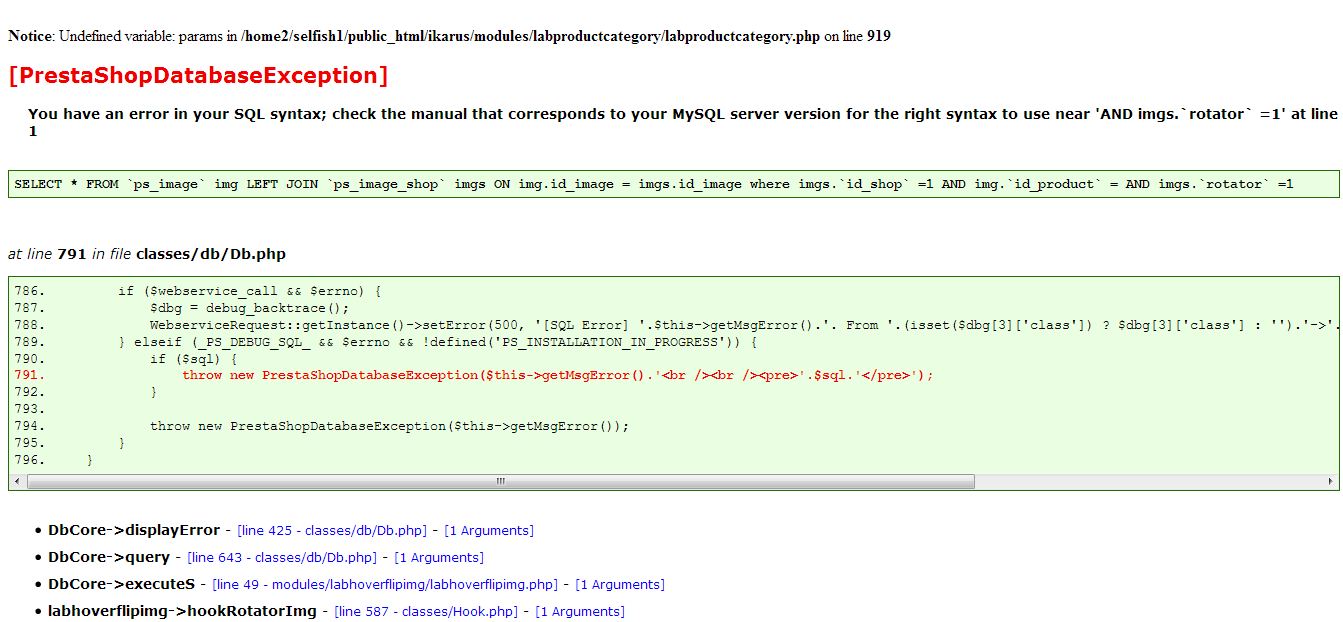
Task: Click the highlighted red line 791 throw statement
Action: point(557,375)
